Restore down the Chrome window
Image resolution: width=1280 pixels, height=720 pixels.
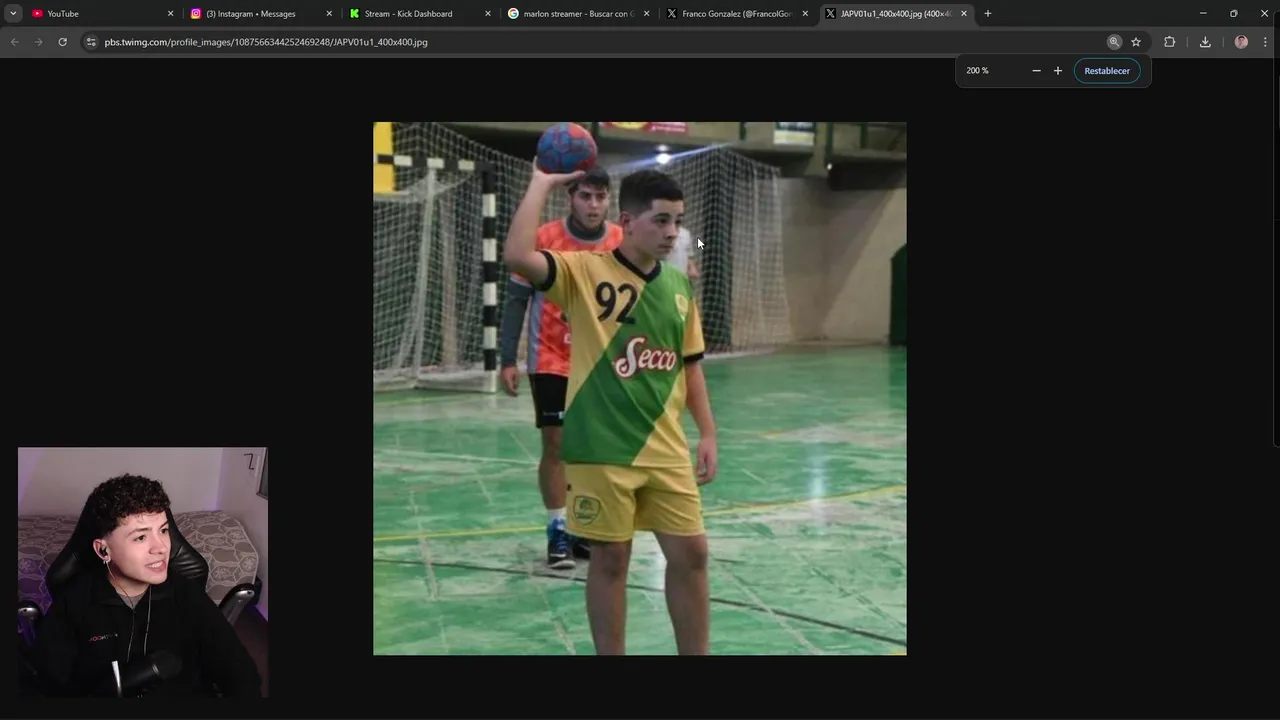coord(1234,13)
